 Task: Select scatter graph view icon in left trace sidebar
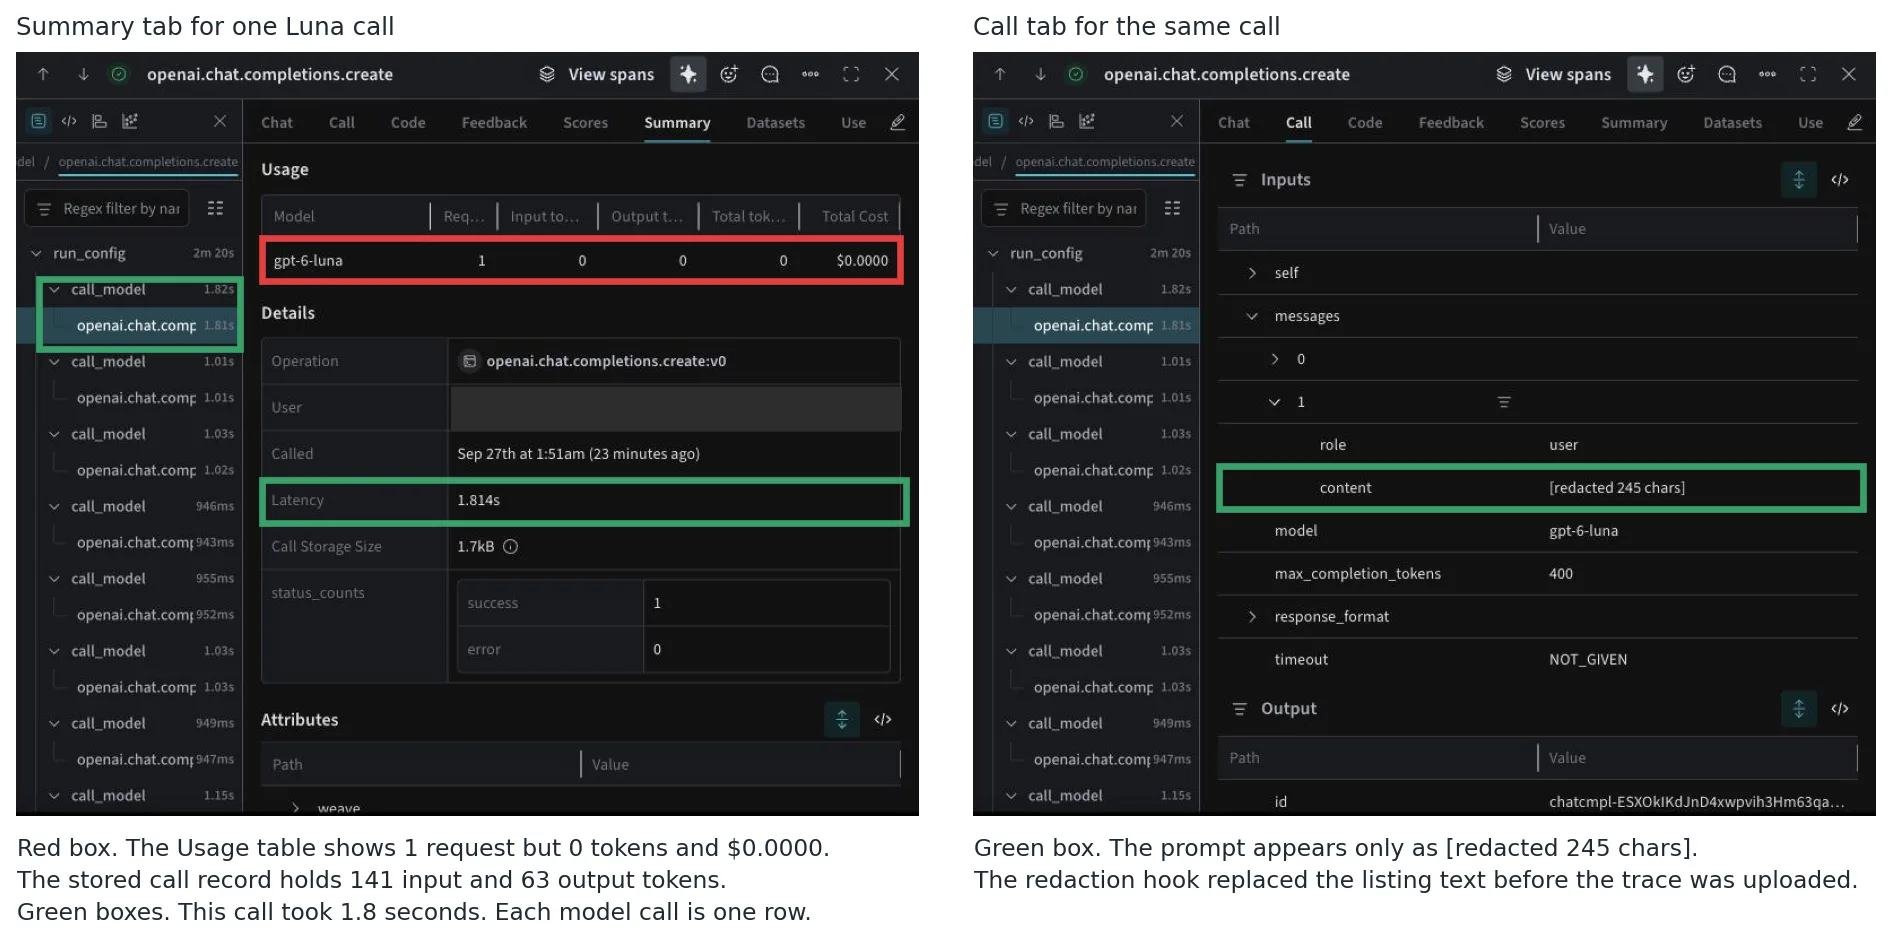pos(130,121)
